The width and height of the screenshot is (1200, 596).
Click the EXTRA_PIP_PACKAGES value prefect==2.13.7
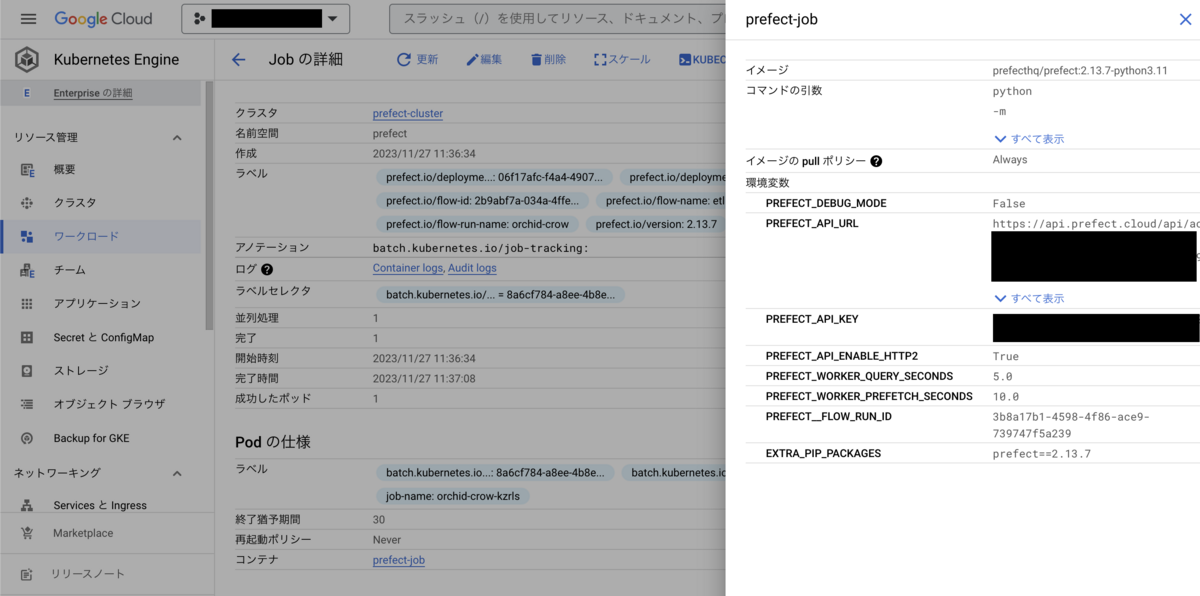(x=1042, y=453)
